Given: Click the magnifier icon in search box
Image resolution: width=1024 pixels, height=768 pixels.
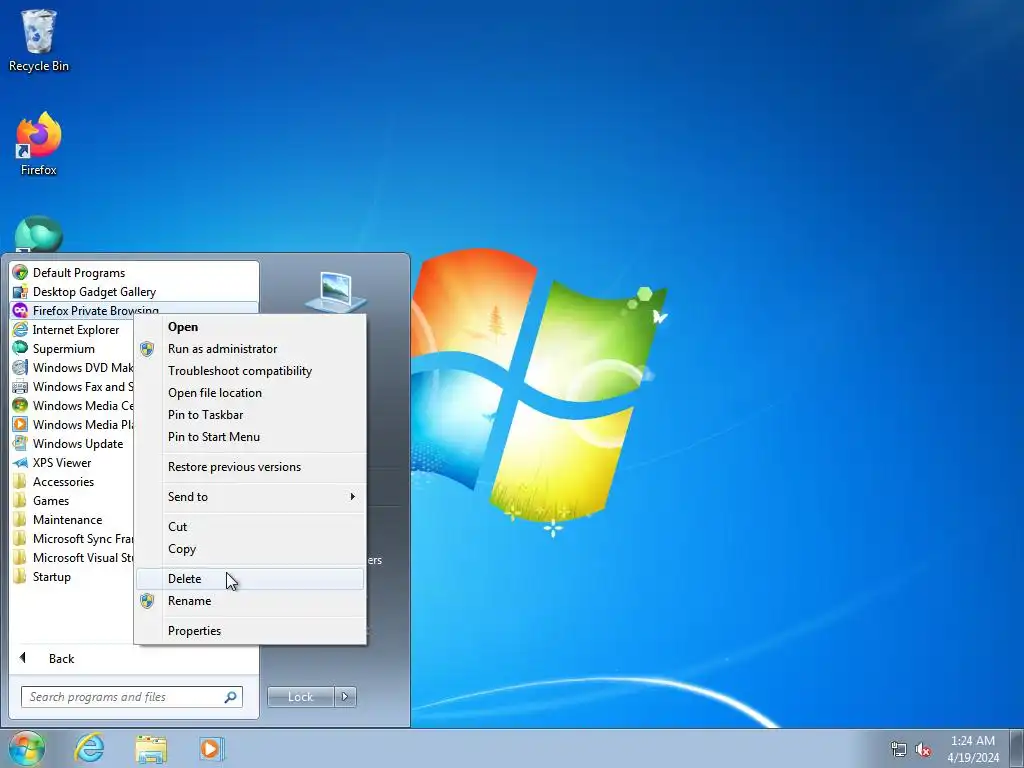Looking at the screenshot, I should point(230,697).
